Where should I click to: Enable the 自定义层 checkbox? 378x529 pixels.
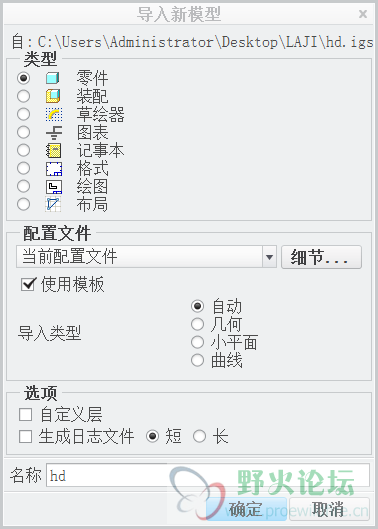(x=25, y=414)
